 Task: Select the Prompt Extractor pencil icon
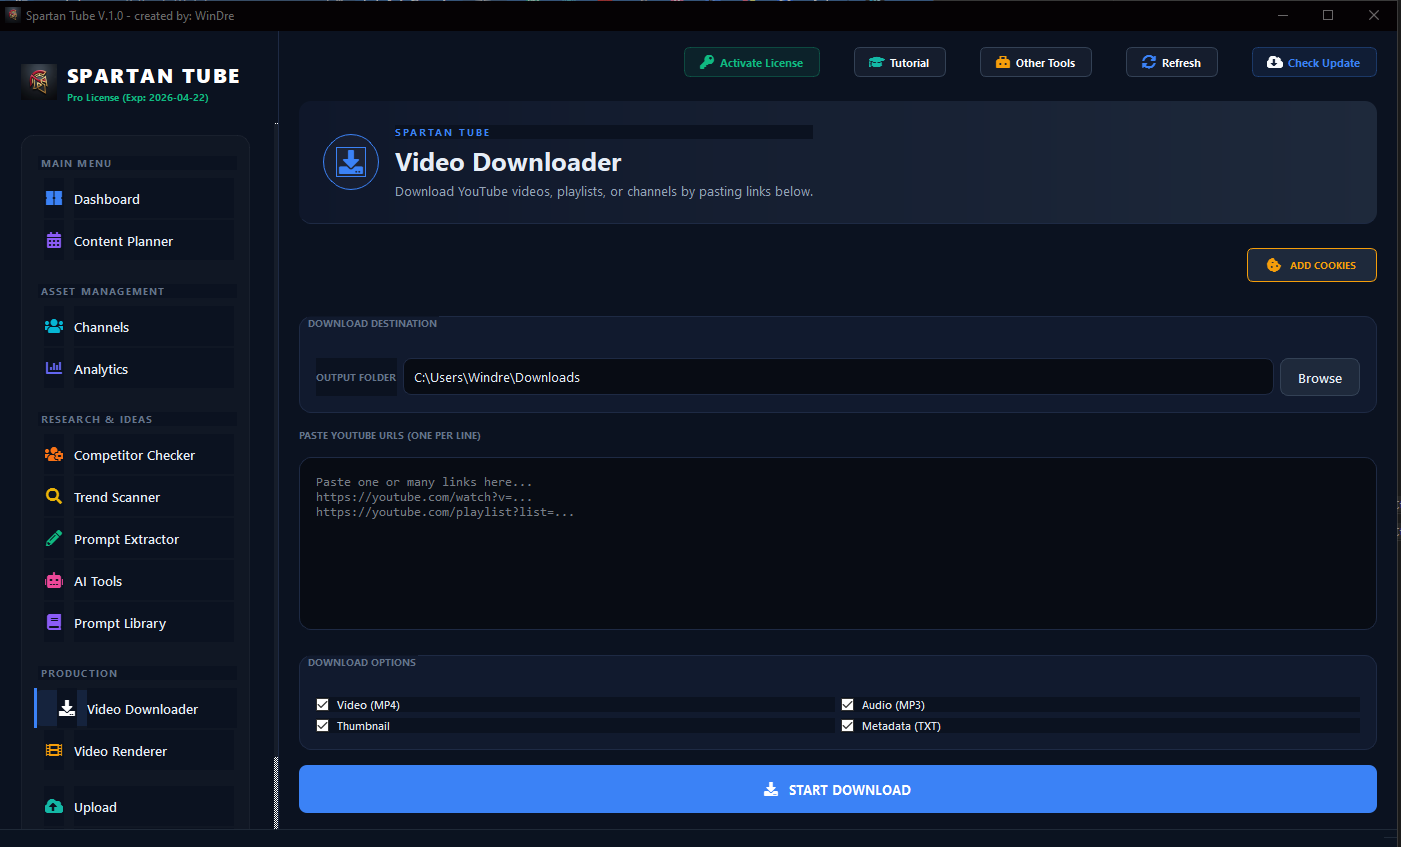click(x=53, y=539)
